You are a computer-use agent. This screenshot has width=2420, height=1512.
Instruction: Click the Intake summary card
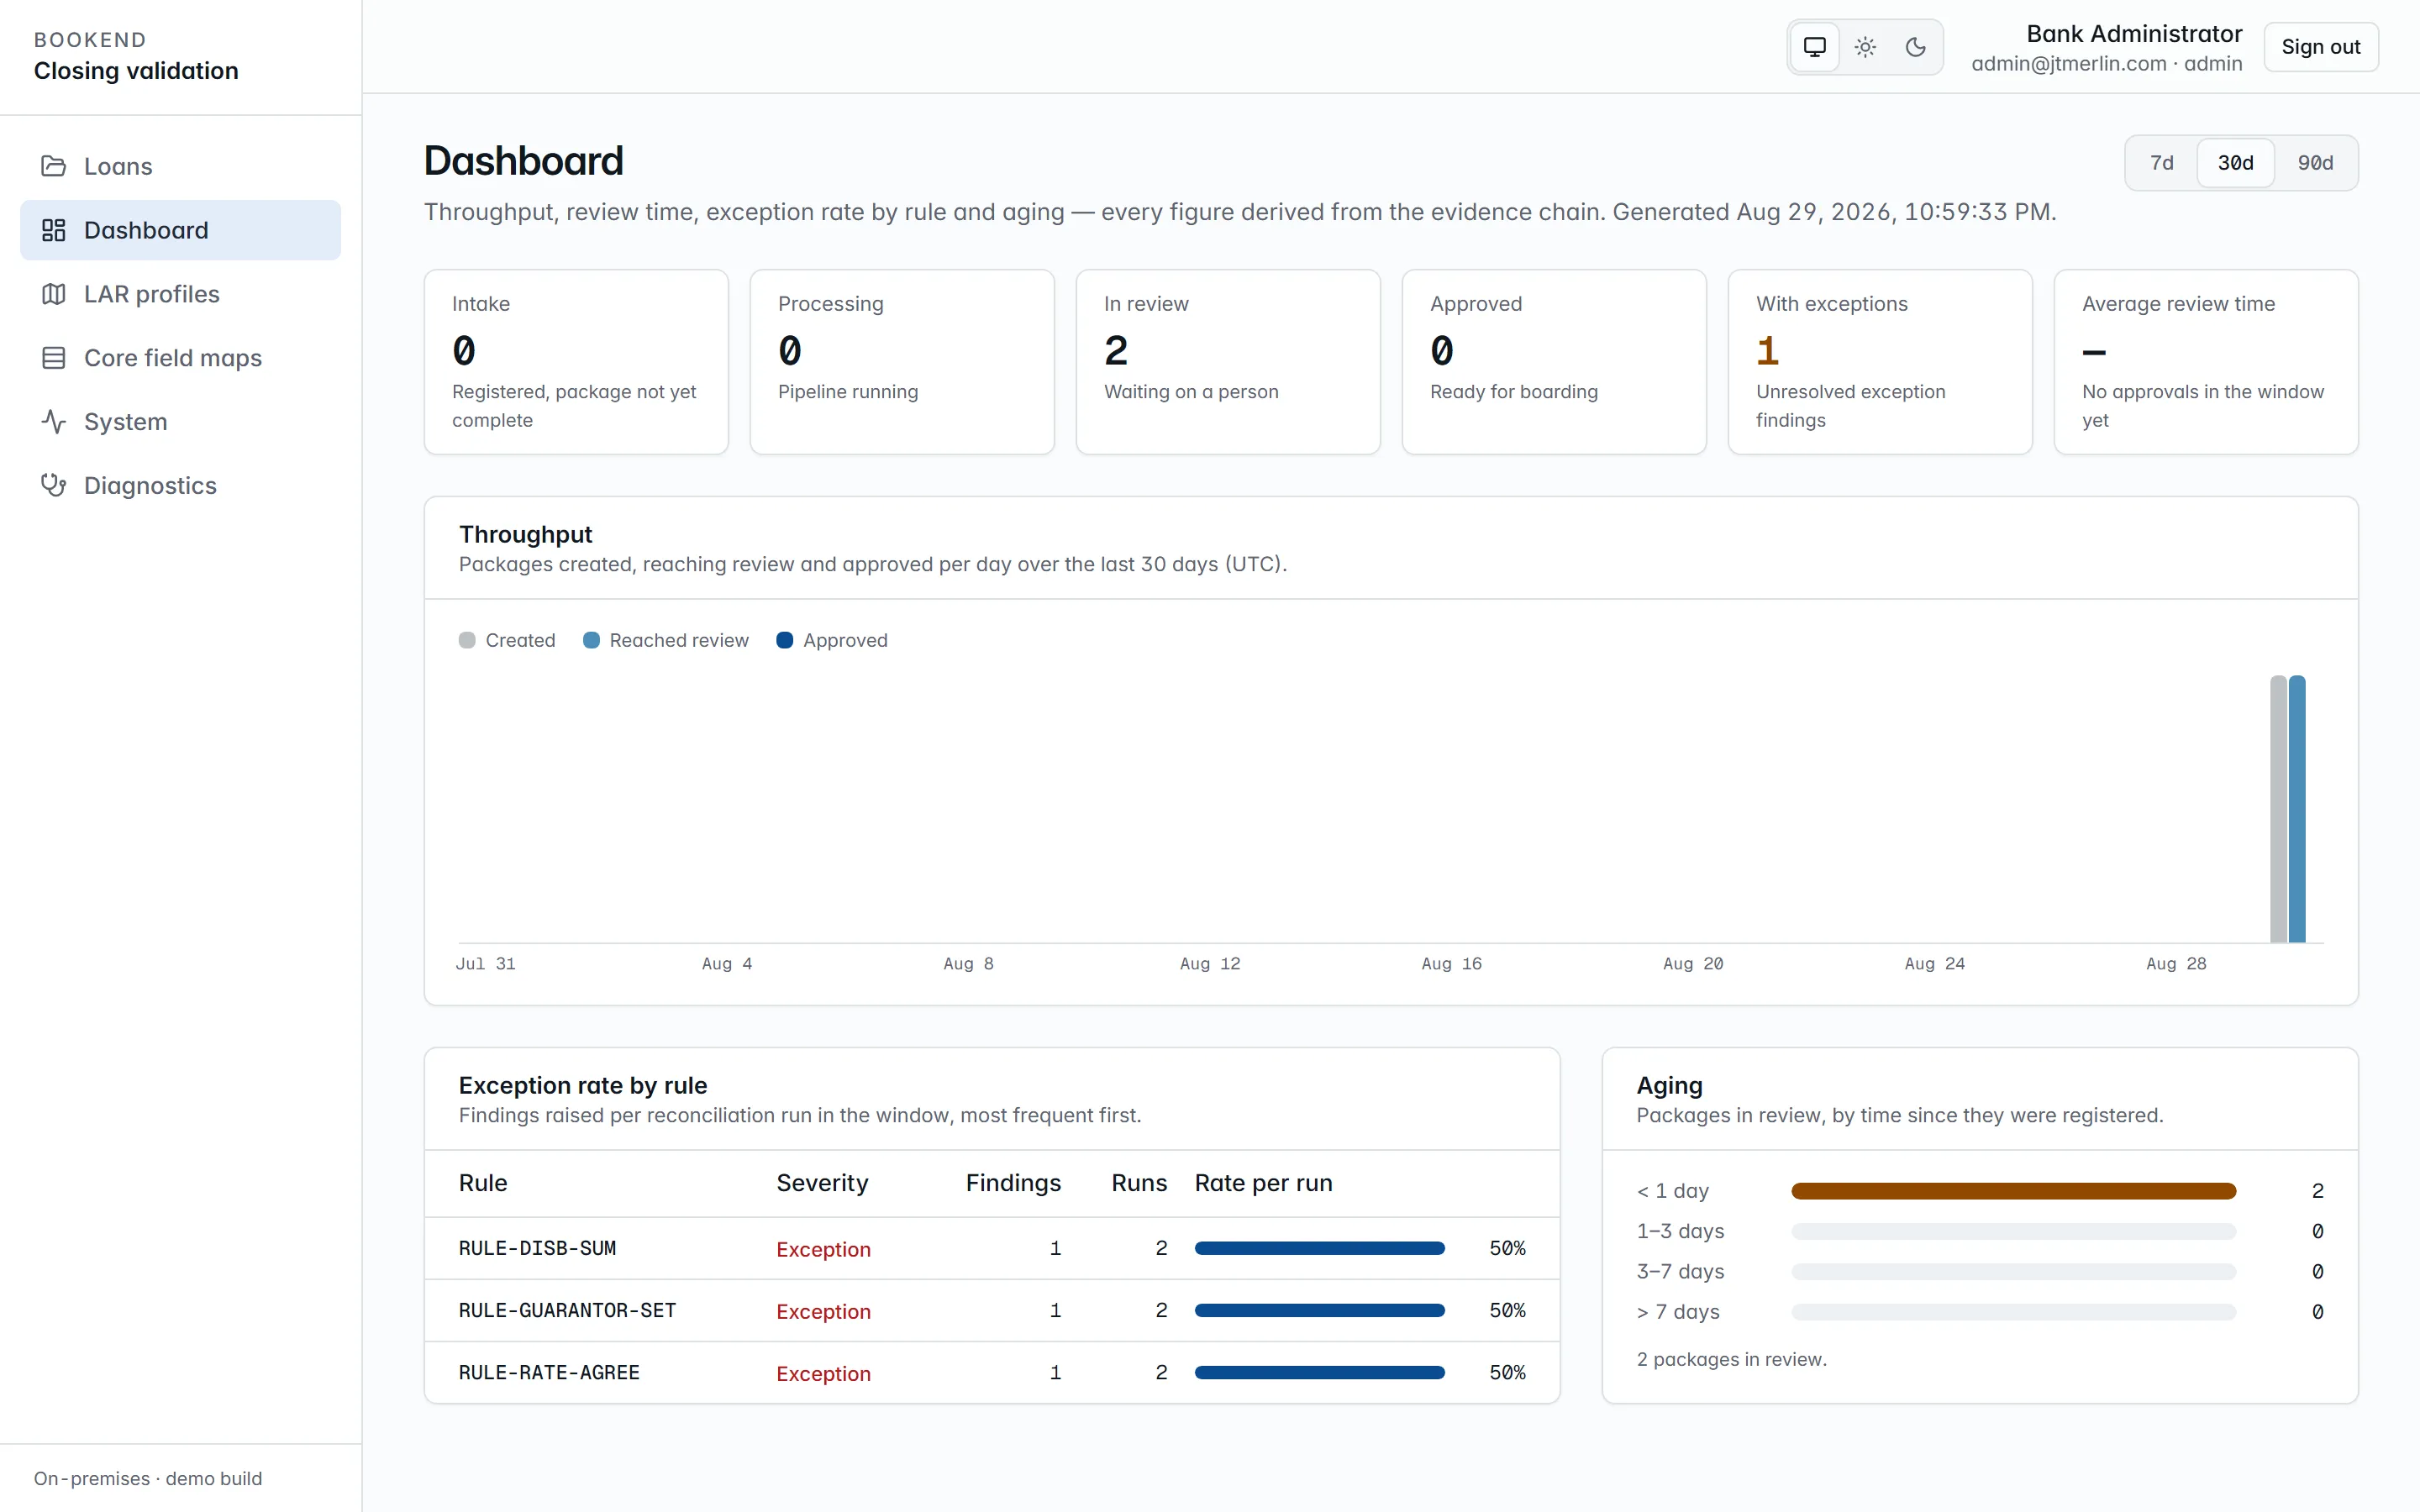(576, 362)
